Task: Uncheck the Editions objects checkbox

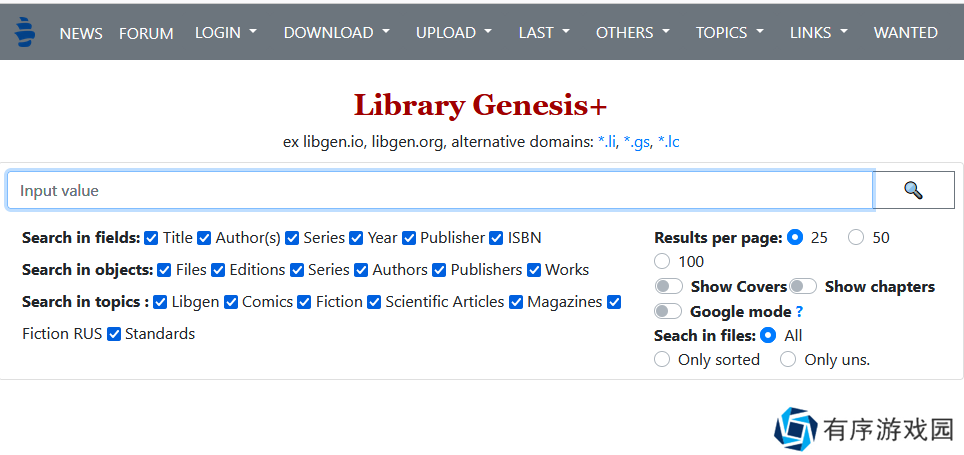Action: (x=218, y=270)
